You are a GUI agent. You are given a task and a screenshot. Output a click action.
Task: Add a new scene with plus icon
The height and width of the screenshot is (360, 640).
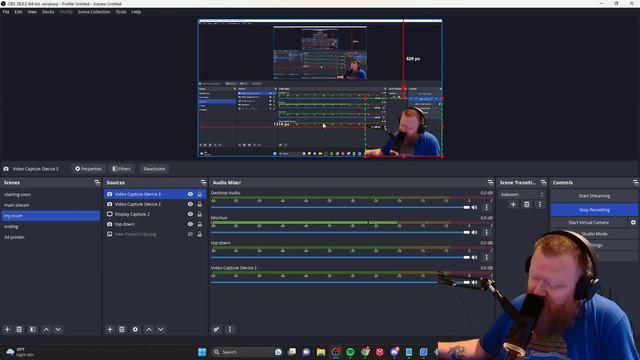tap(7, 329)
